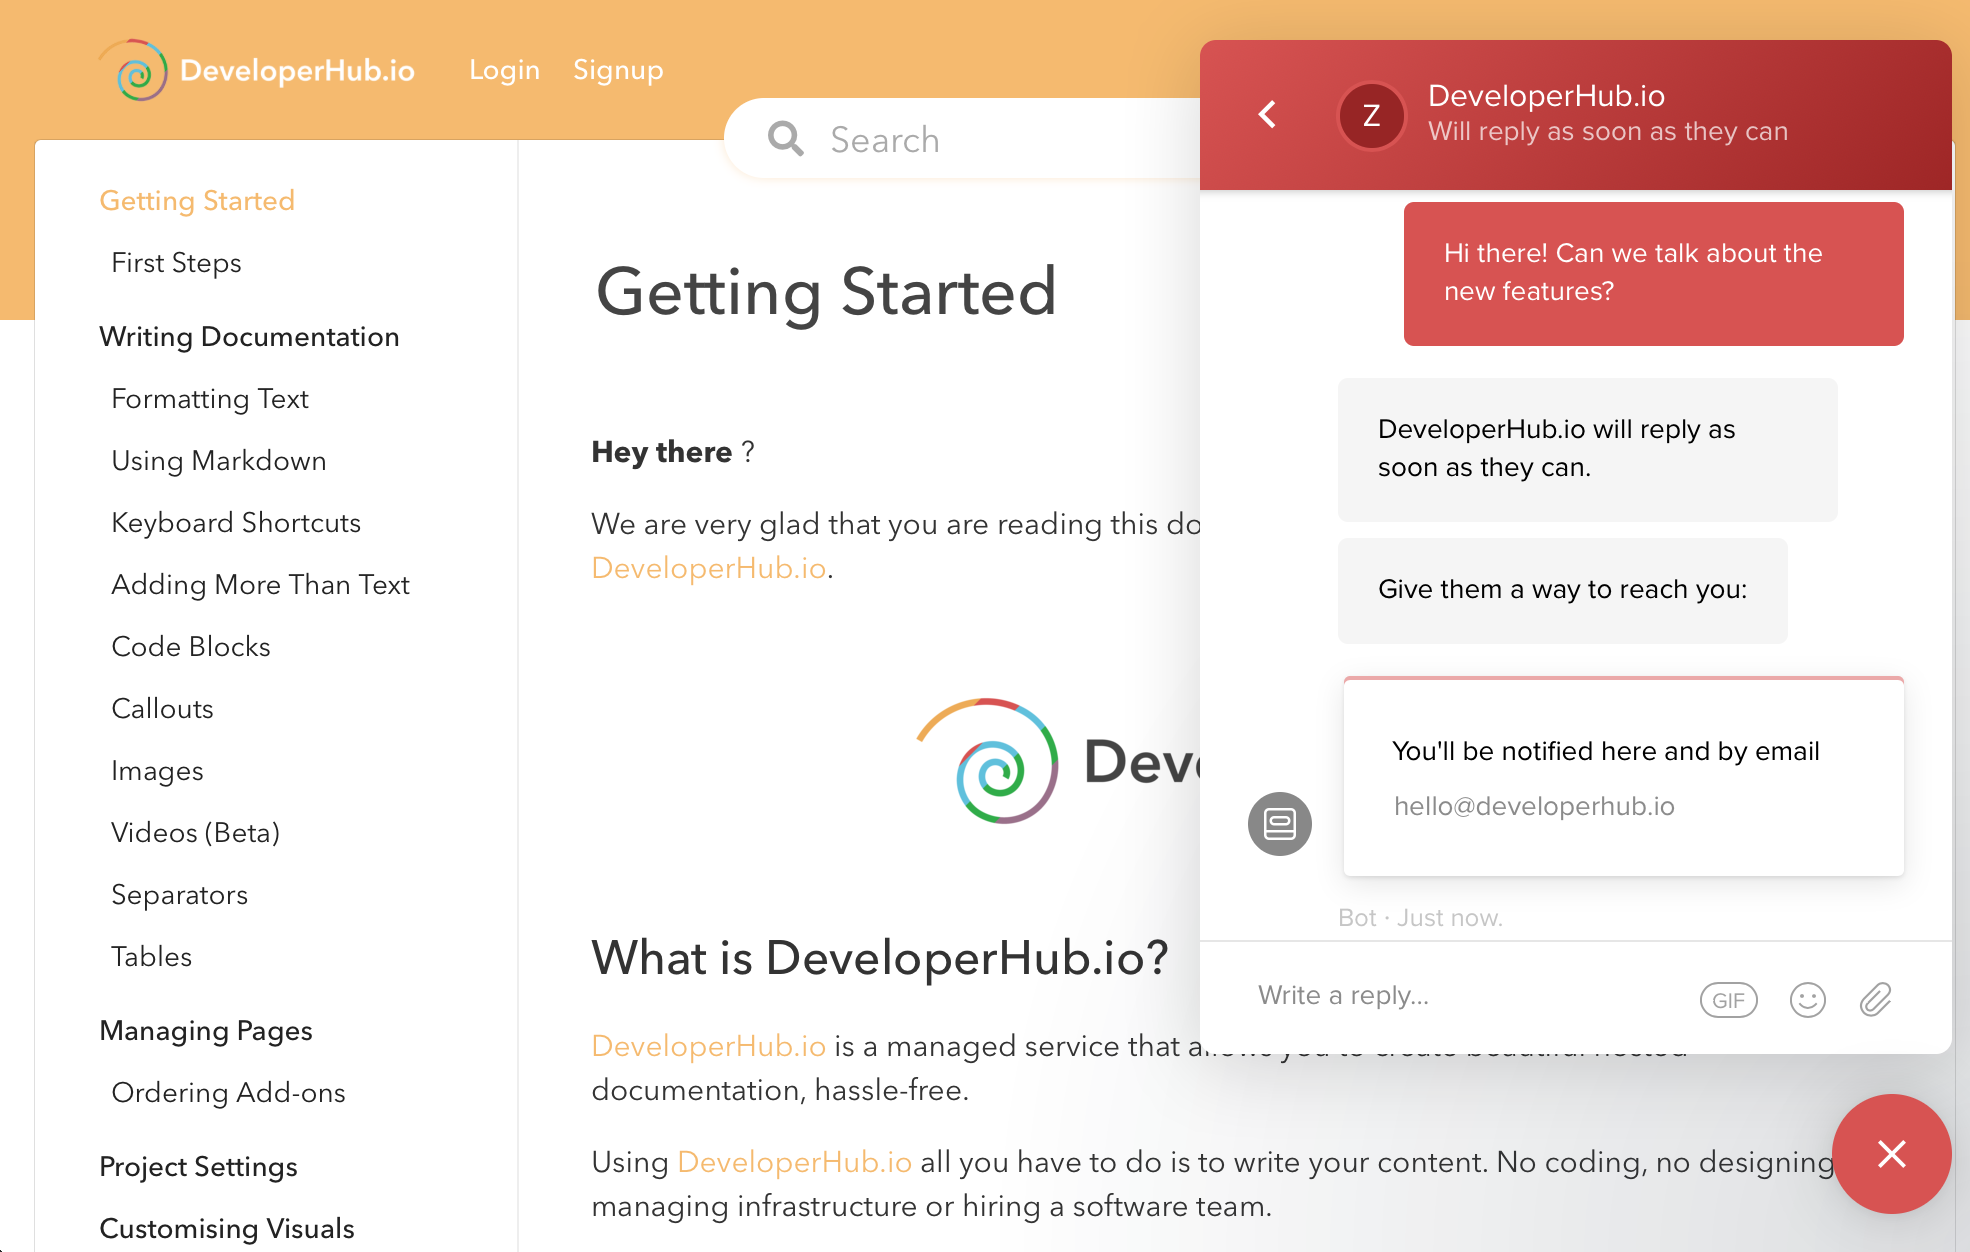The height and width of the screenshot is (1252, 1970).
Task: Open Customising Visuals section
Action: tap(227, 1228)
